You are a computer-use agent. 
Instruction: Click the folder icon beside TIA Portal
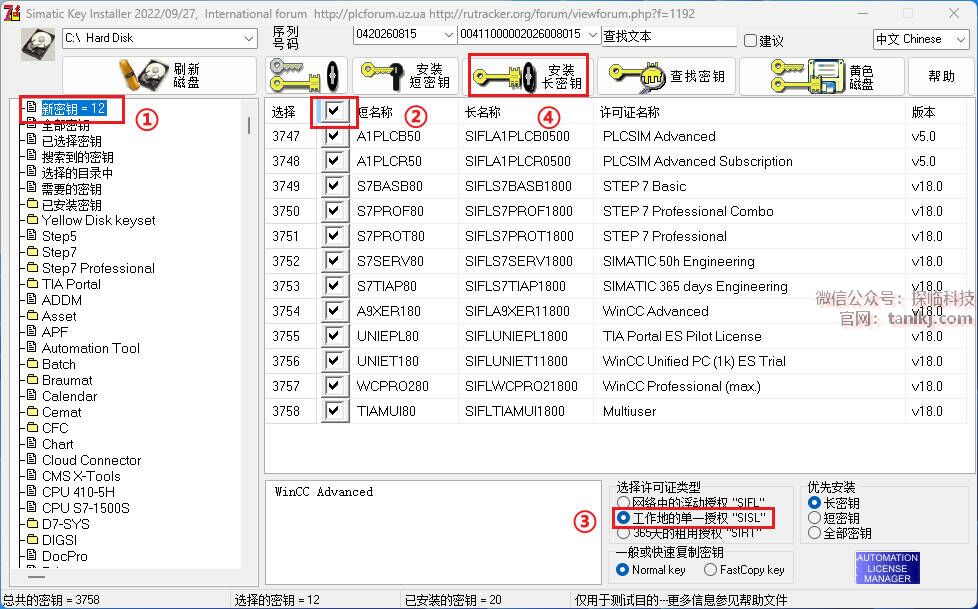coord(32,284)
